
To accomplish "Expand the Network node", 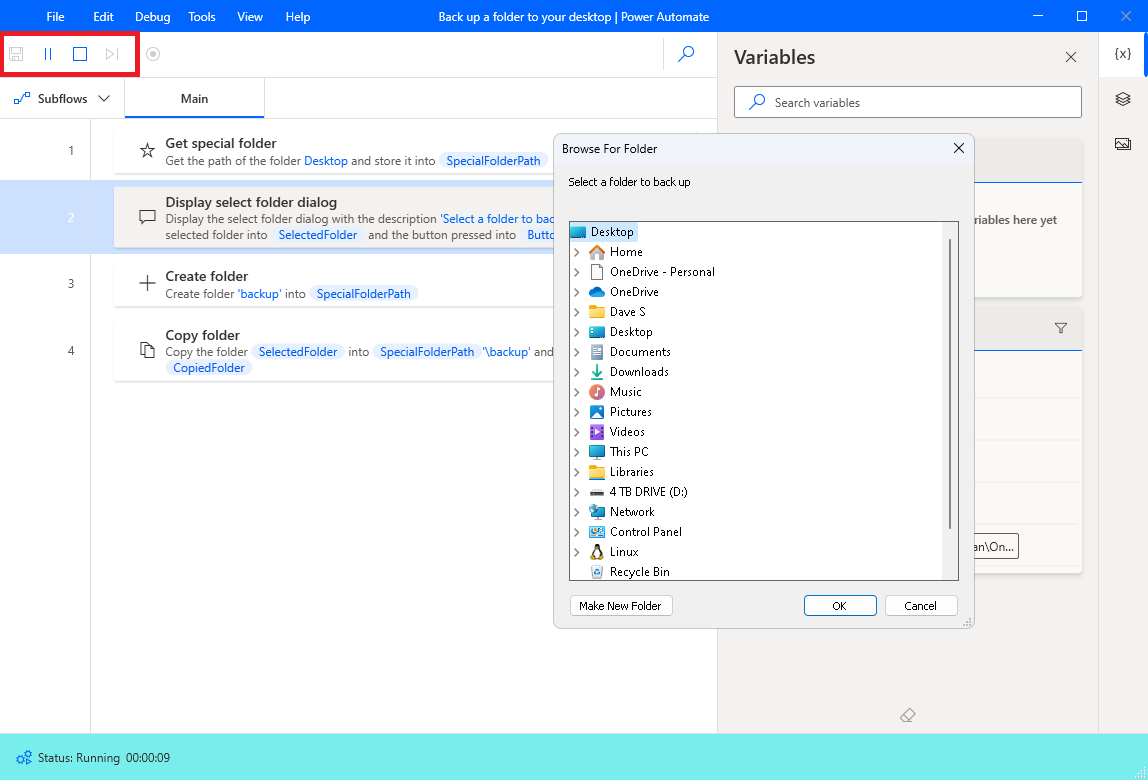I will pyautogui.click(x=577, y=512).
